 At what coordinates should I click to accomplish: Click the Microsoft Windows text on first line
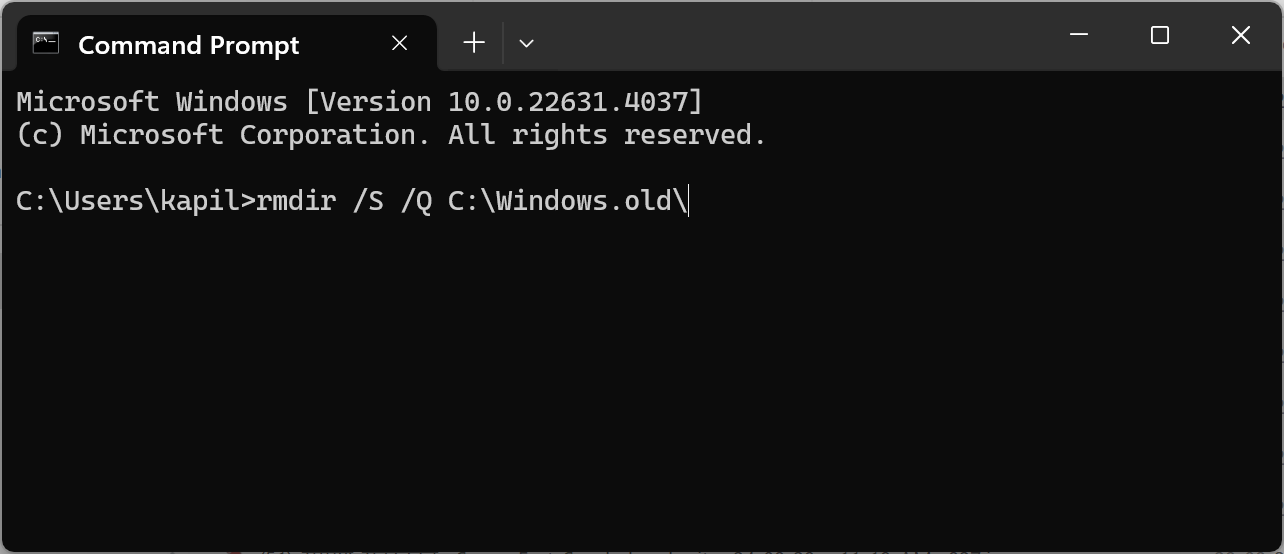pyautogui.click(x=151, y=102)
